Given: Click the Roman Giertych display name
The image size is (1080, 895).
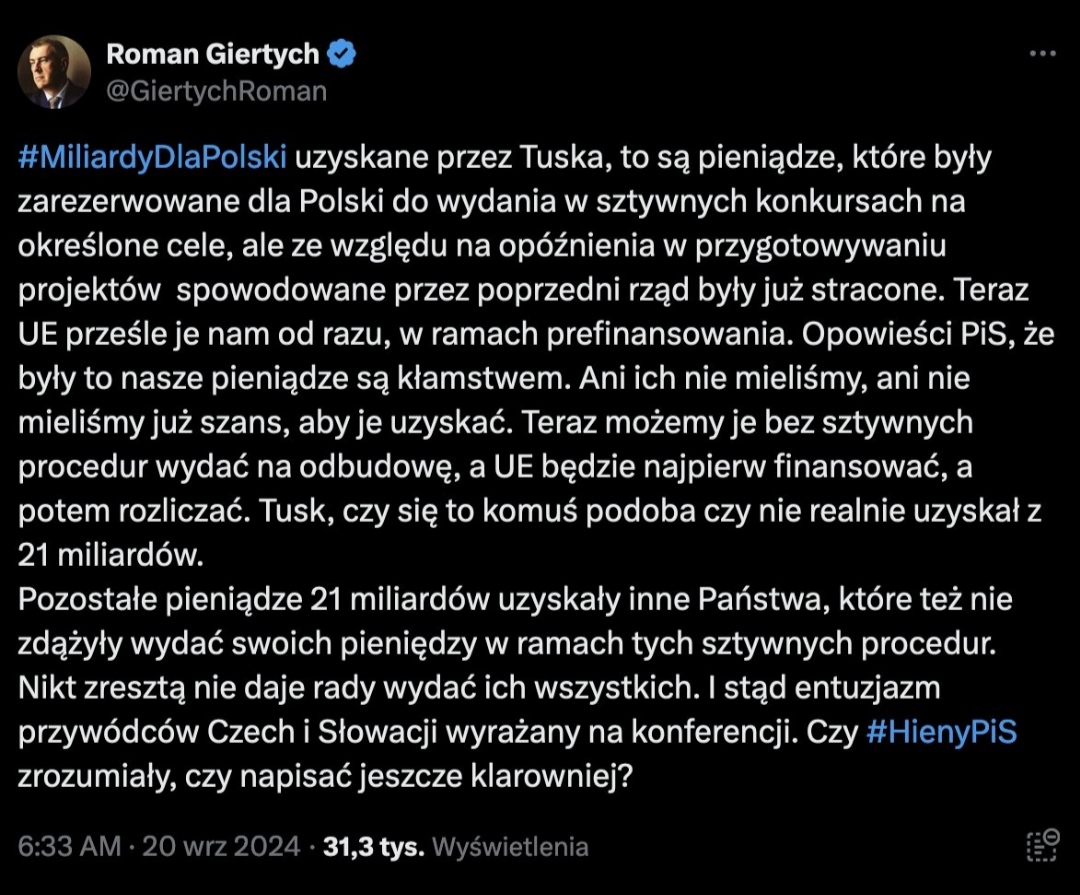Looking at the screenshot, I should coord(212,54).
